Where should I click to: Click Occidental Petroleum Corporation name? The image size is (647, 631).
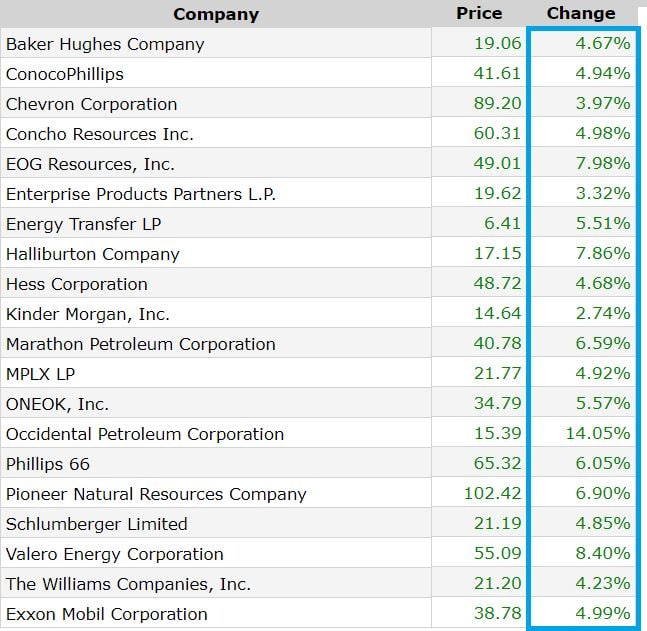click(x=145, y=434)
